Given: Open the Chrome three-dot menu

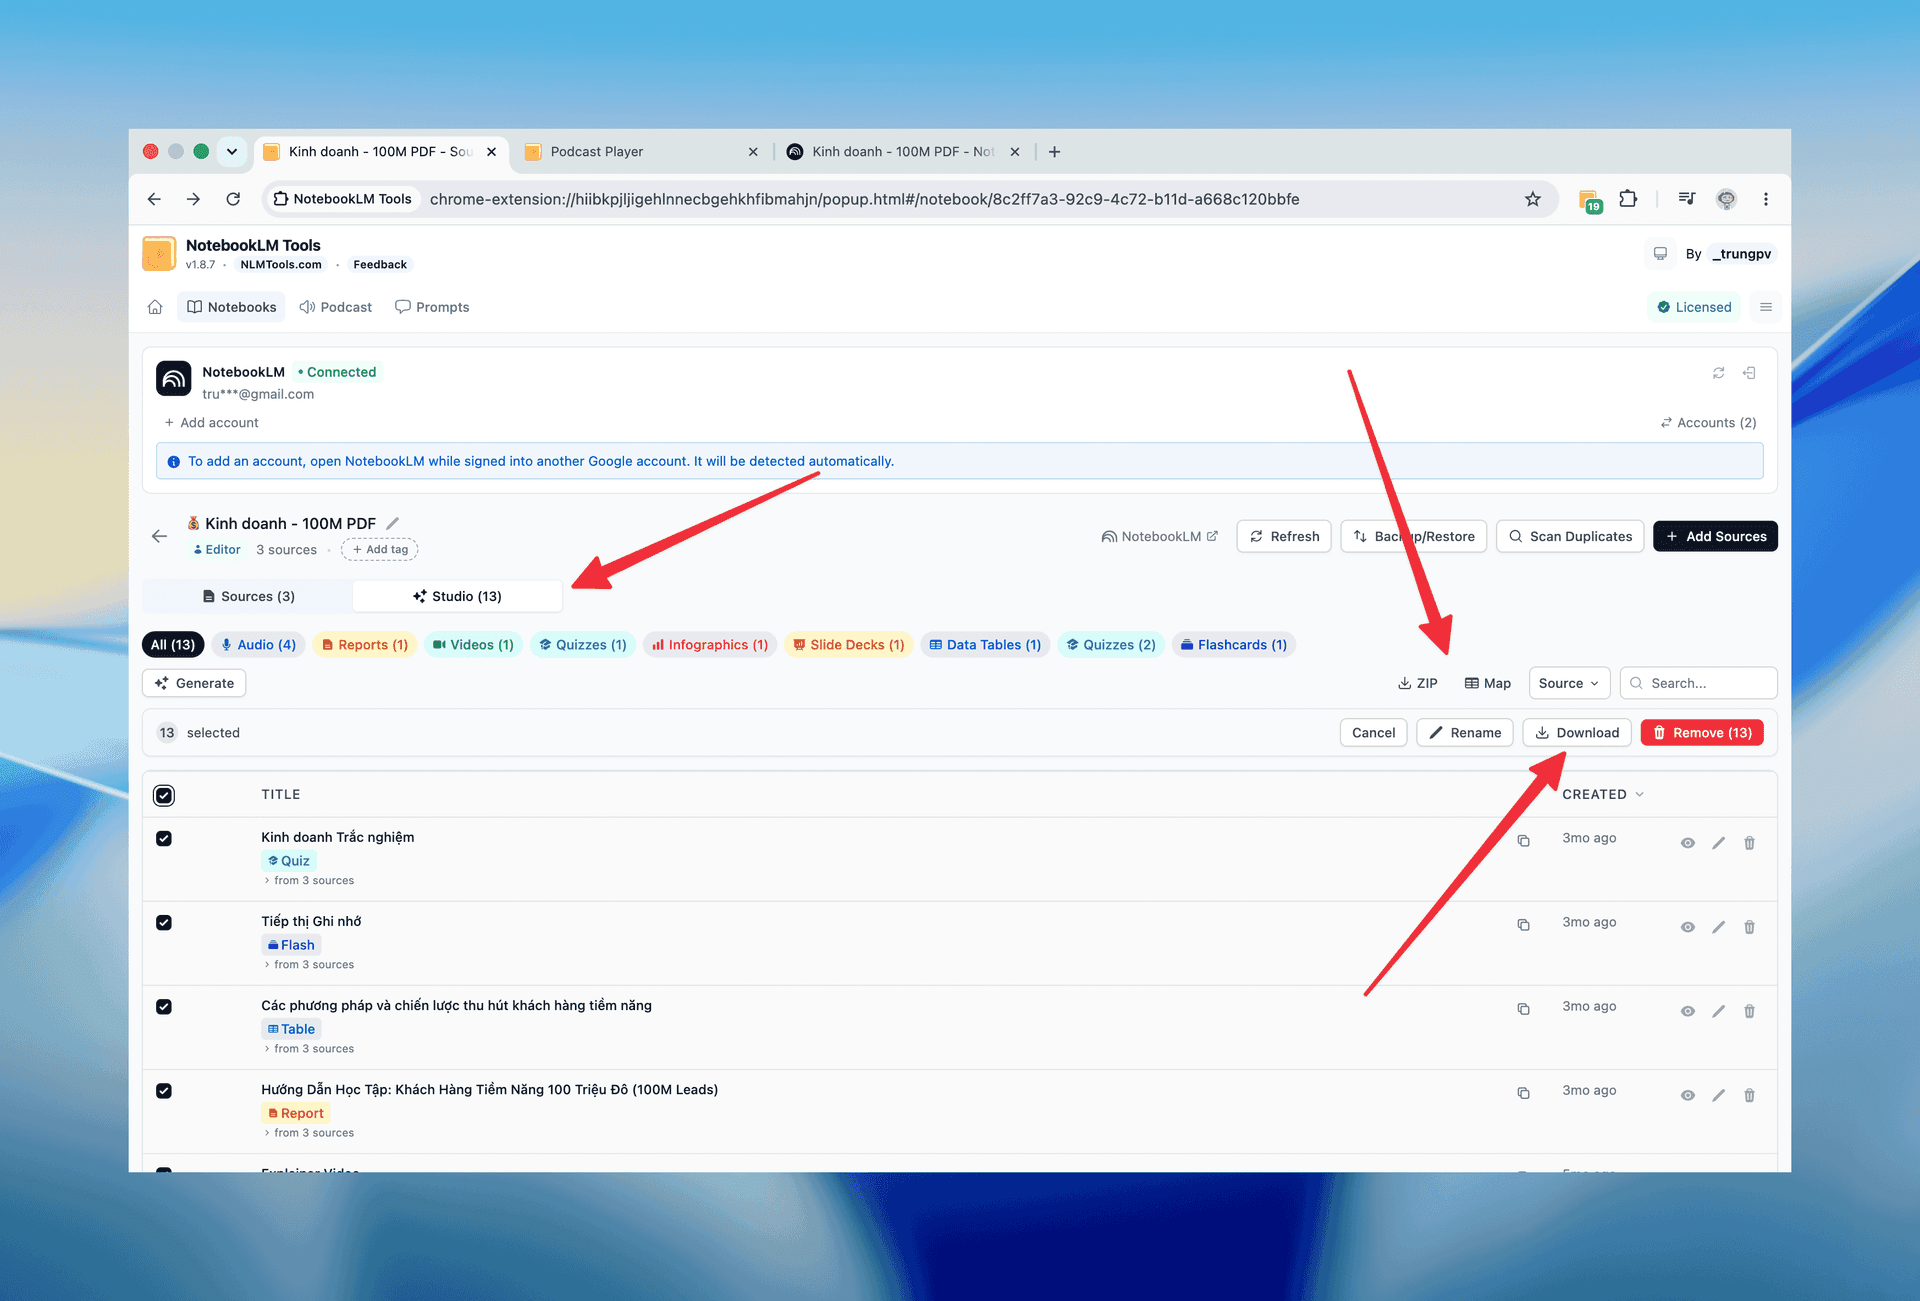Looking at the screenshot, I should tap(1766, 199).
